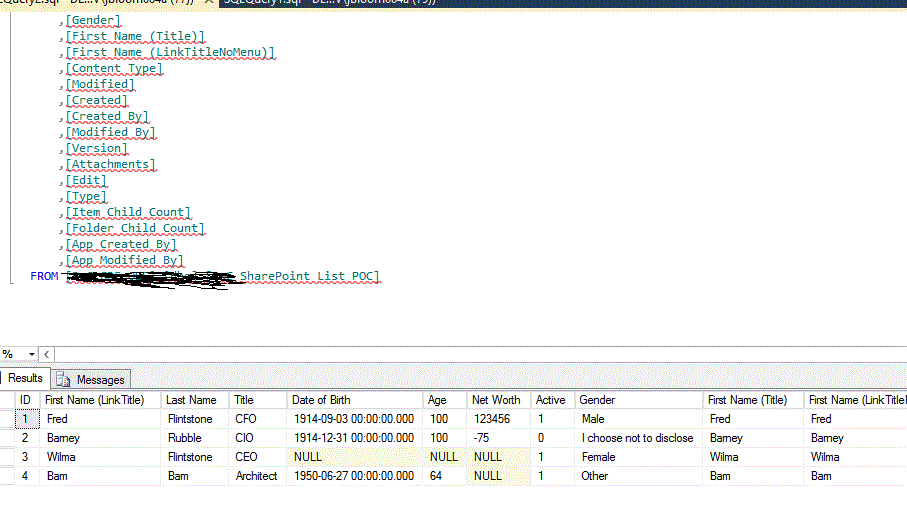Select the Active column header
Image resolution: width=907 pixels, height=512 pixels.
coord(552,400)
